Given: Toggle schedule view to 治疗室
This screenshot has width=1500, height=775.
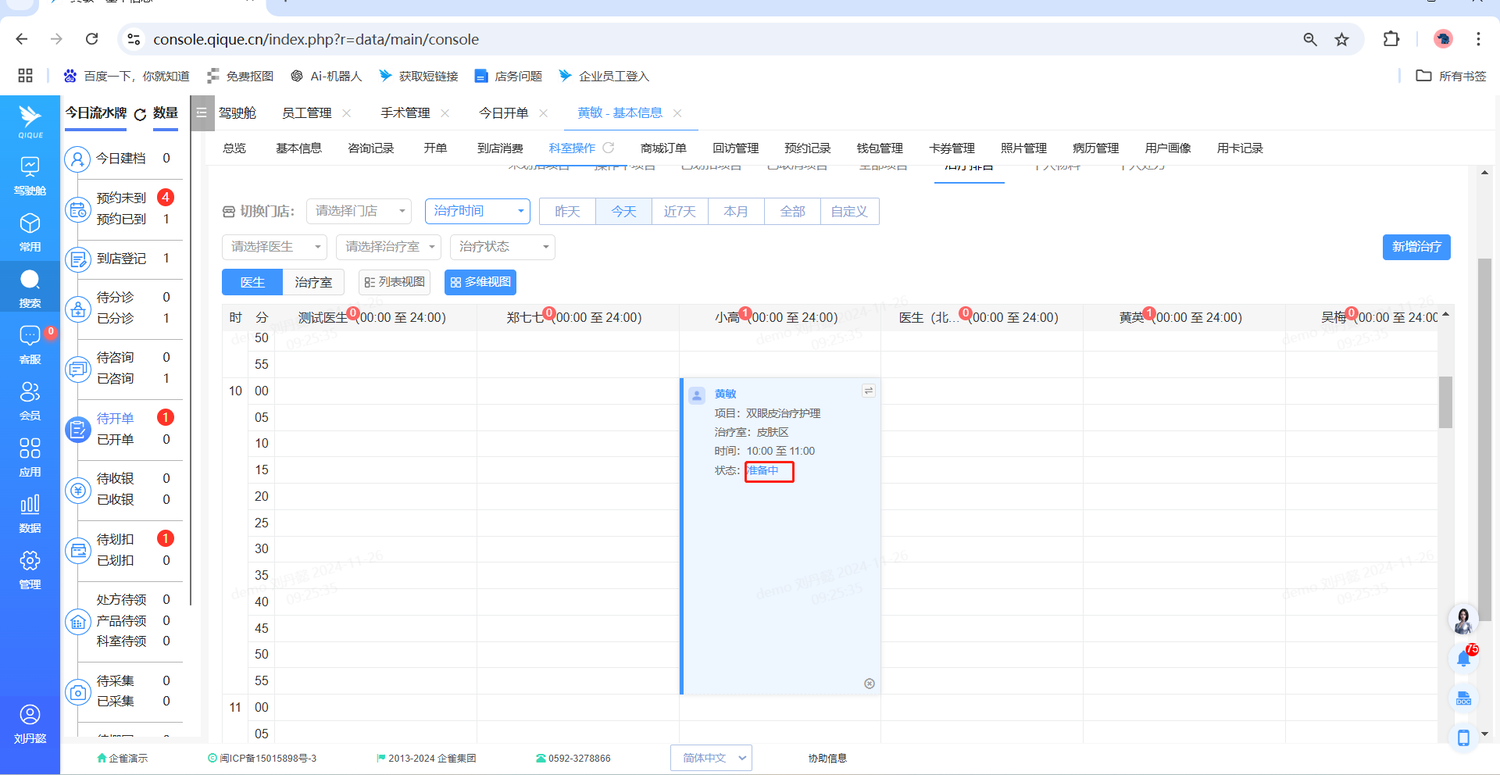Looking at the screenshot, I should (x=313, y=283).
